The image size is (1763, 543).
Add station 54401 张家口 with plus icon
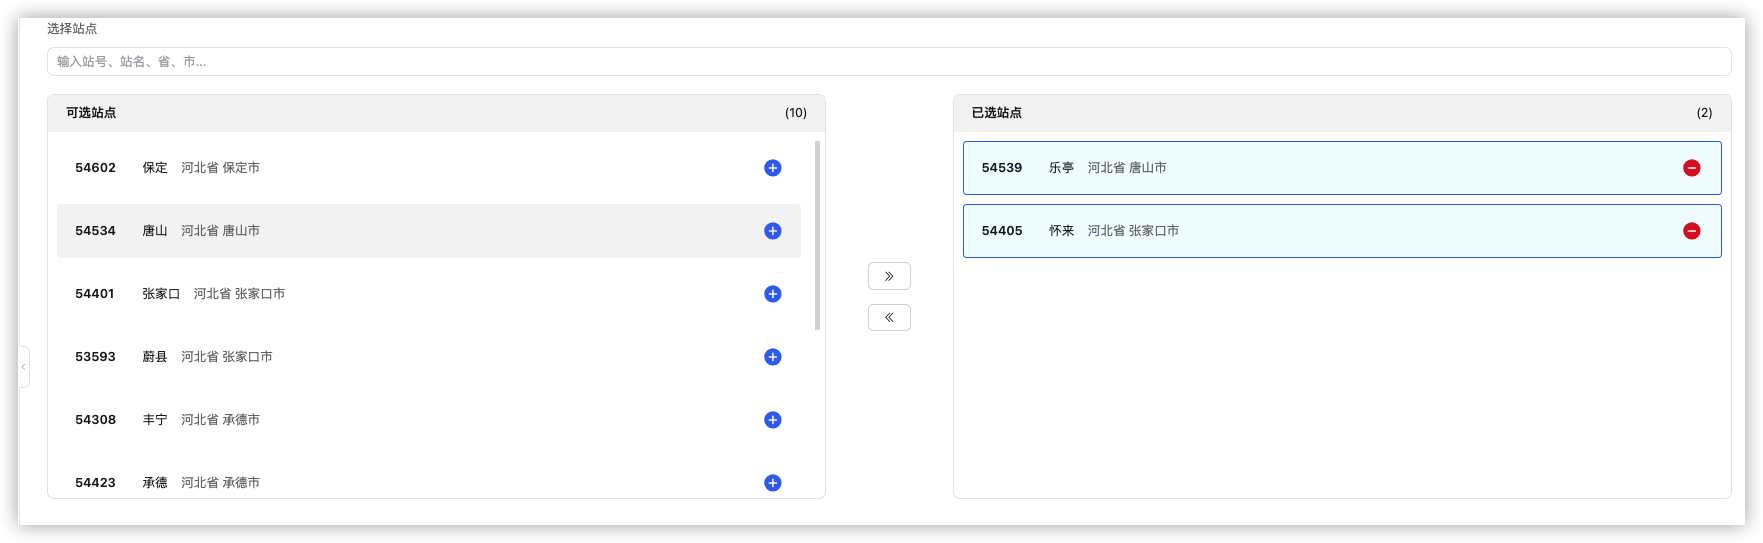point(772,294)
